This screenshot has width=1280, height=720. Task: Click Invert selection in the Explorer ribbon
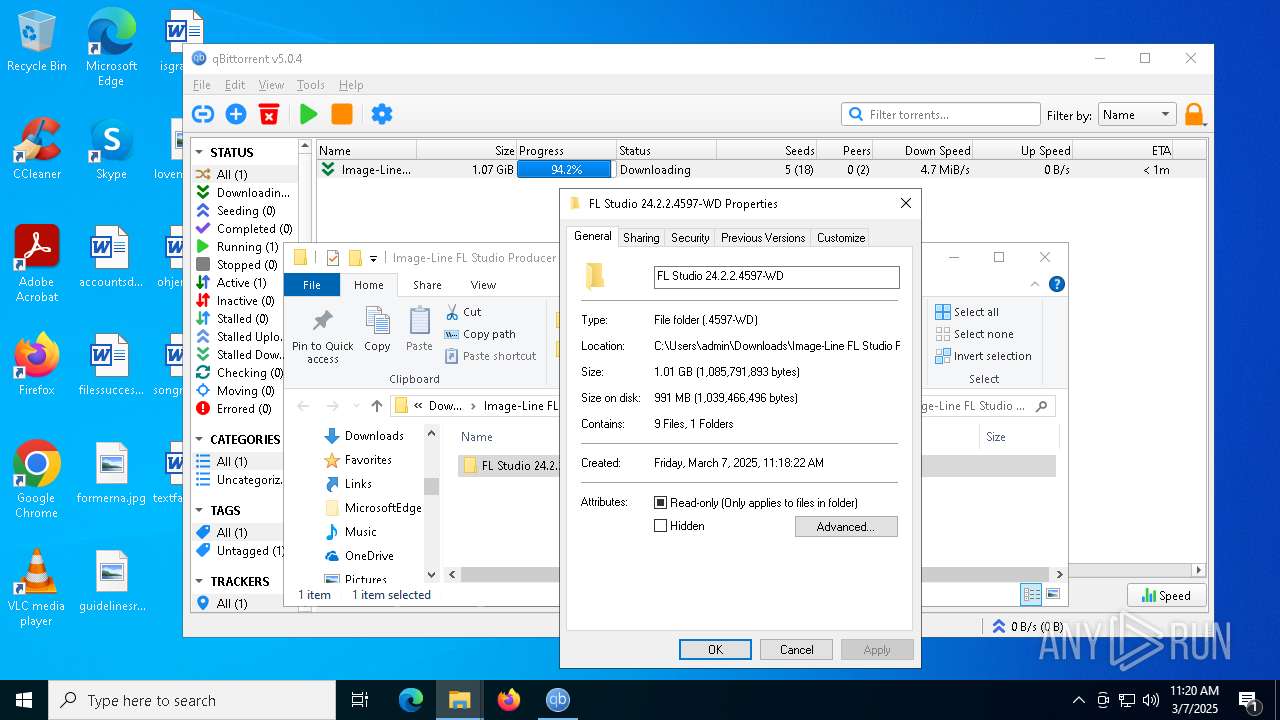[983, 356]
